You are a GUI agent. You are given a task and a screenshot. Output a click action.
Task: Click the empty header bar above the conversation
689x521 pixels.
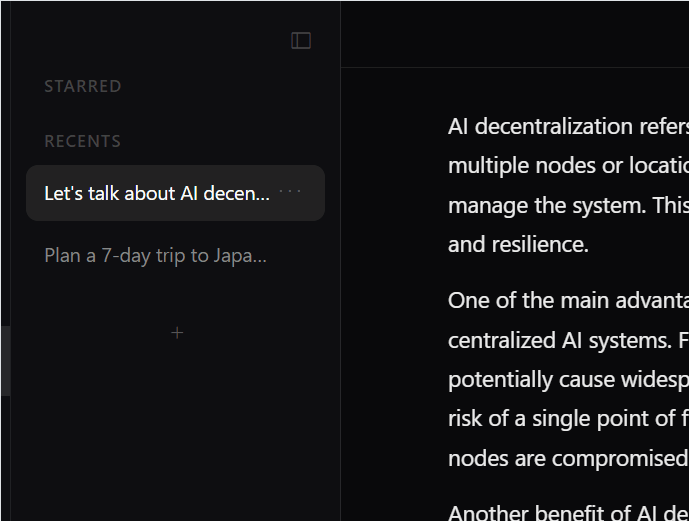click(514, 34)
